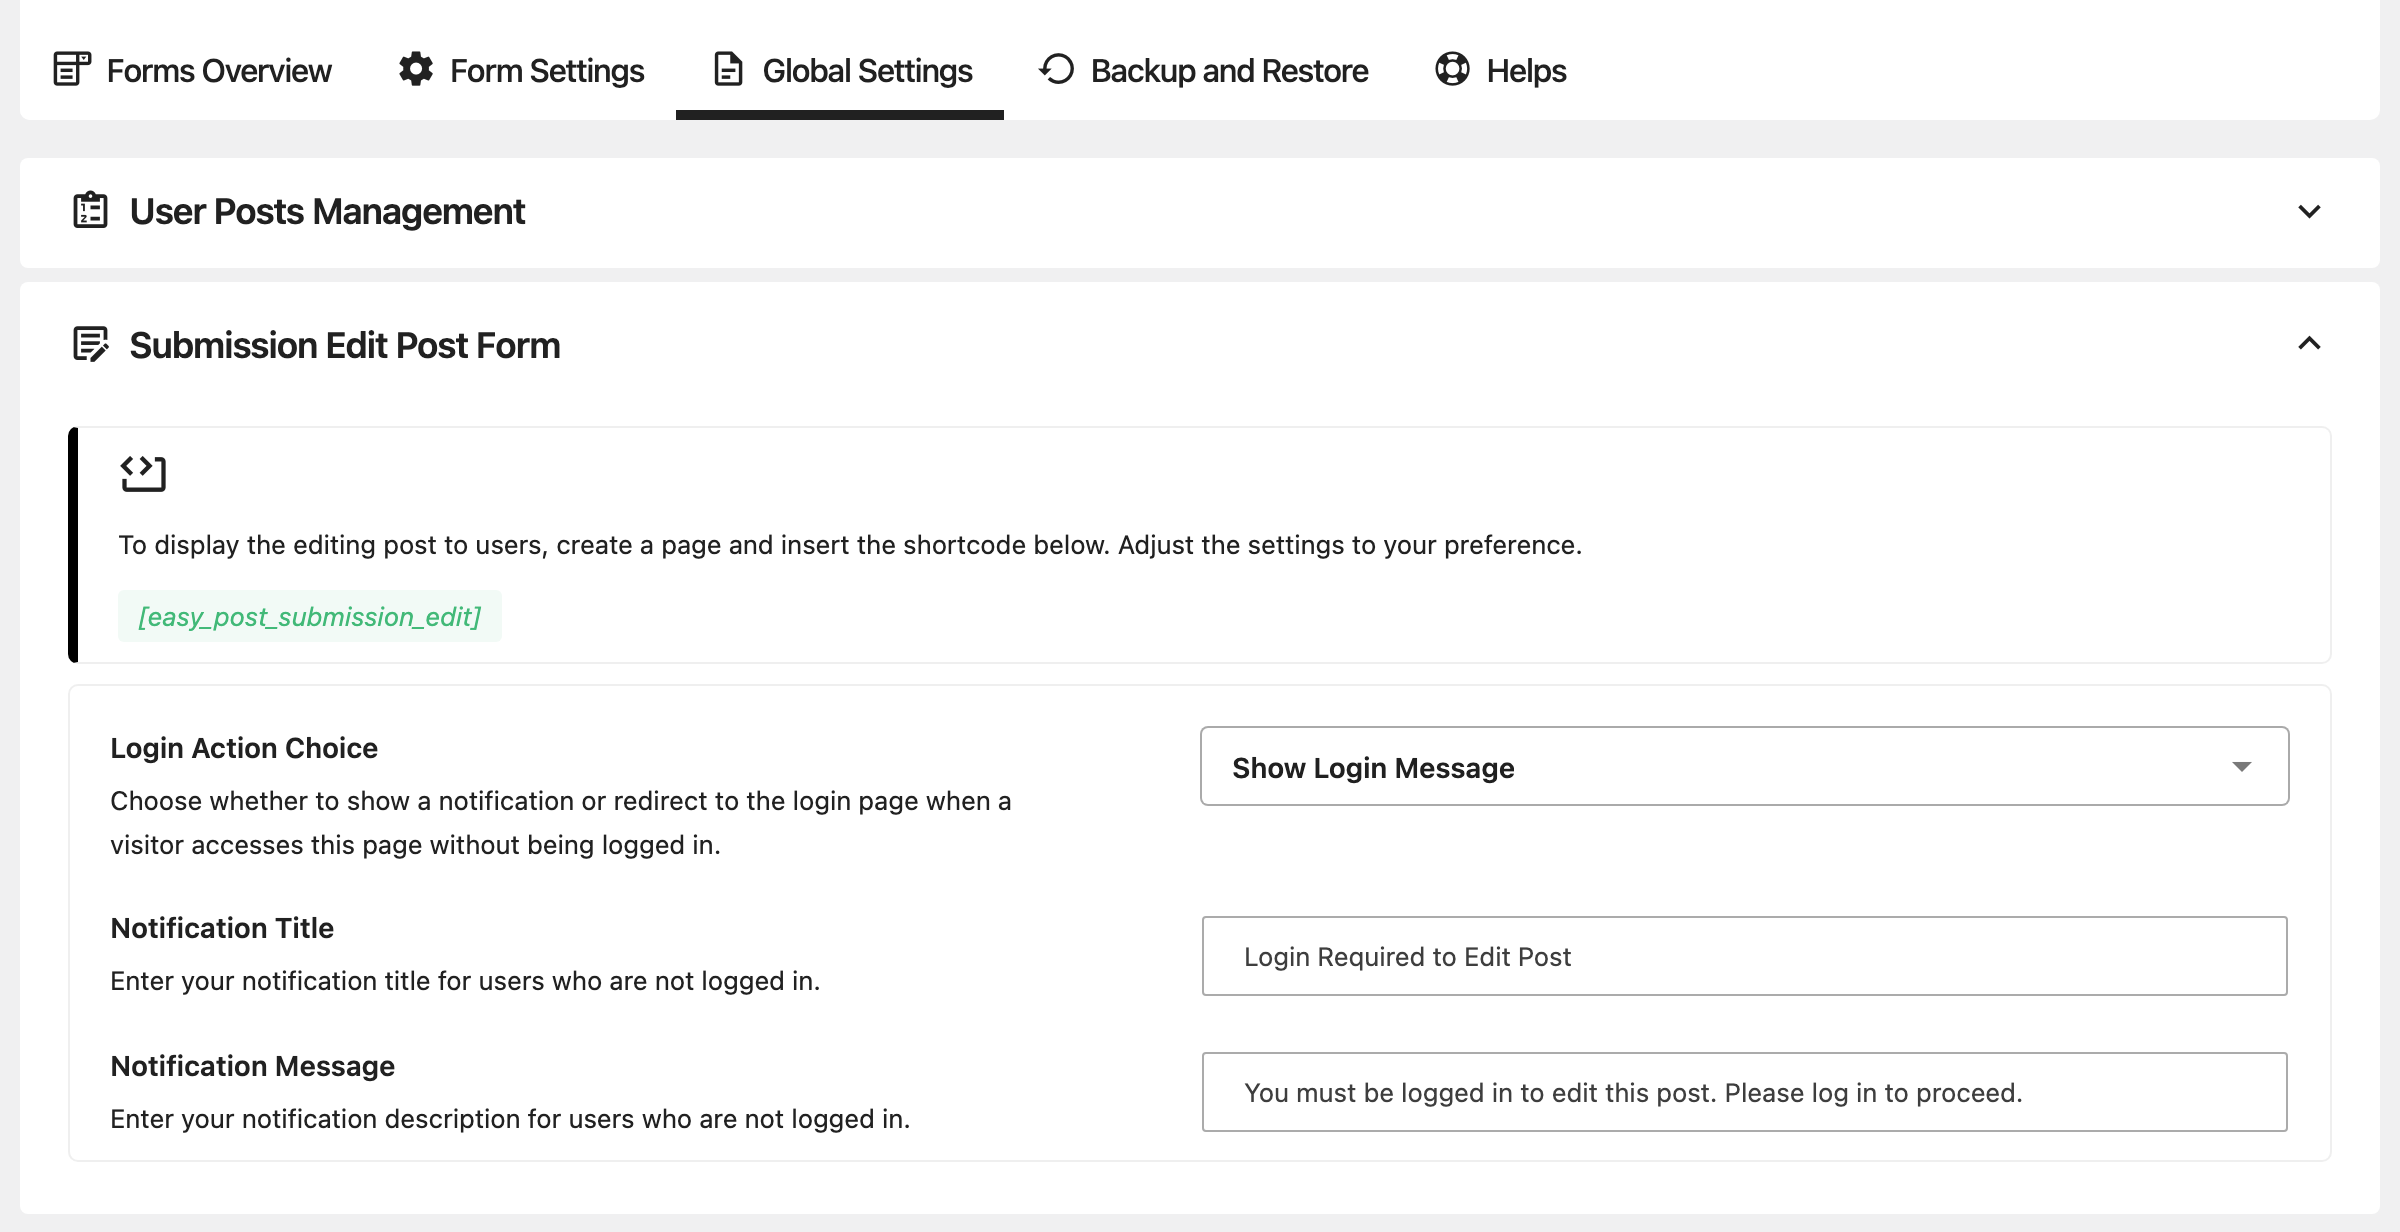
Task: Open the Login Action Choice dropdown
Action: (x=1744, y=766)
